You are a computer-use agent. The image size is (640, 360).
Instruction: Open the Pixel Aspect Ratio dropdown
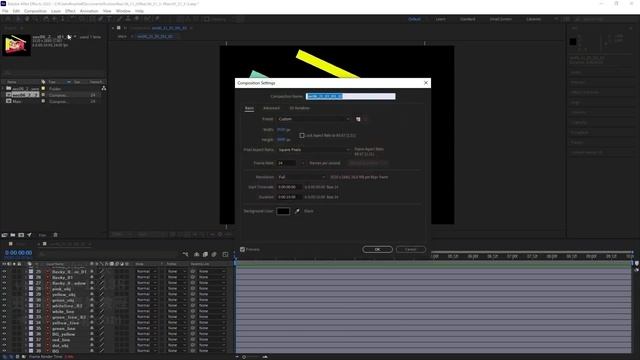[313, 150]
